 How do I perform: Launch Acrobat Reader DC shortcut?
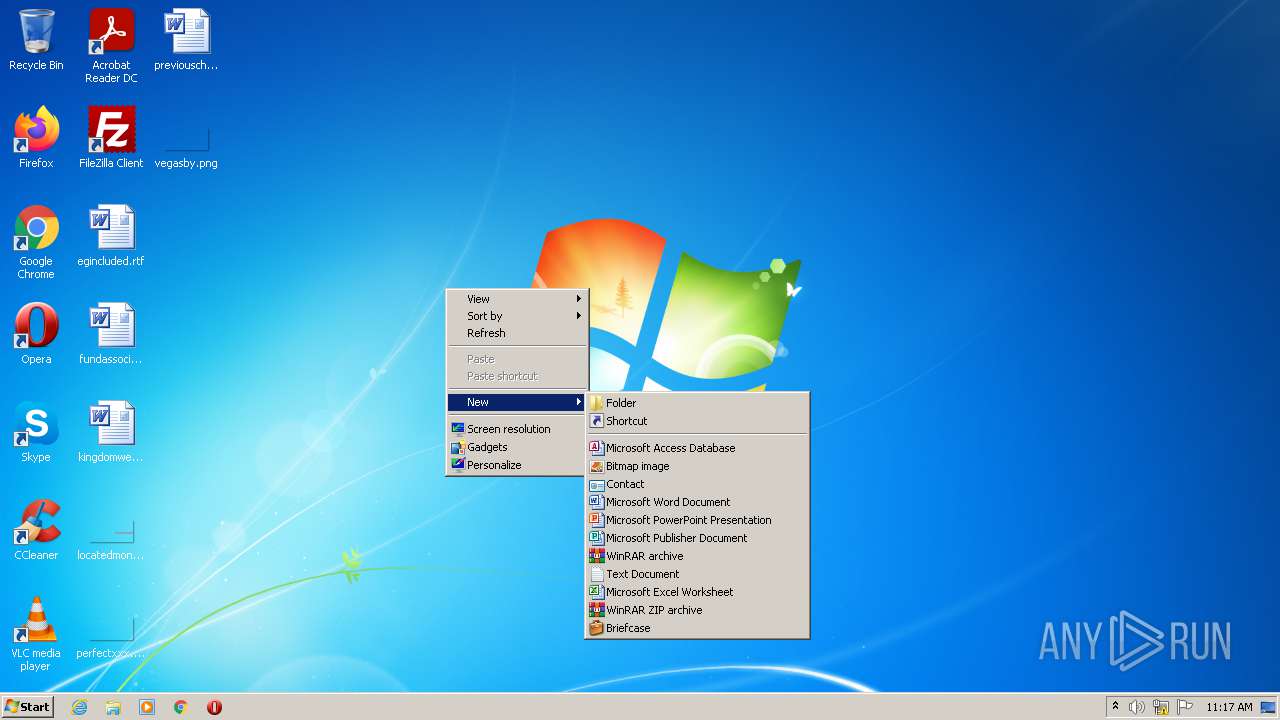click(111, 46)
